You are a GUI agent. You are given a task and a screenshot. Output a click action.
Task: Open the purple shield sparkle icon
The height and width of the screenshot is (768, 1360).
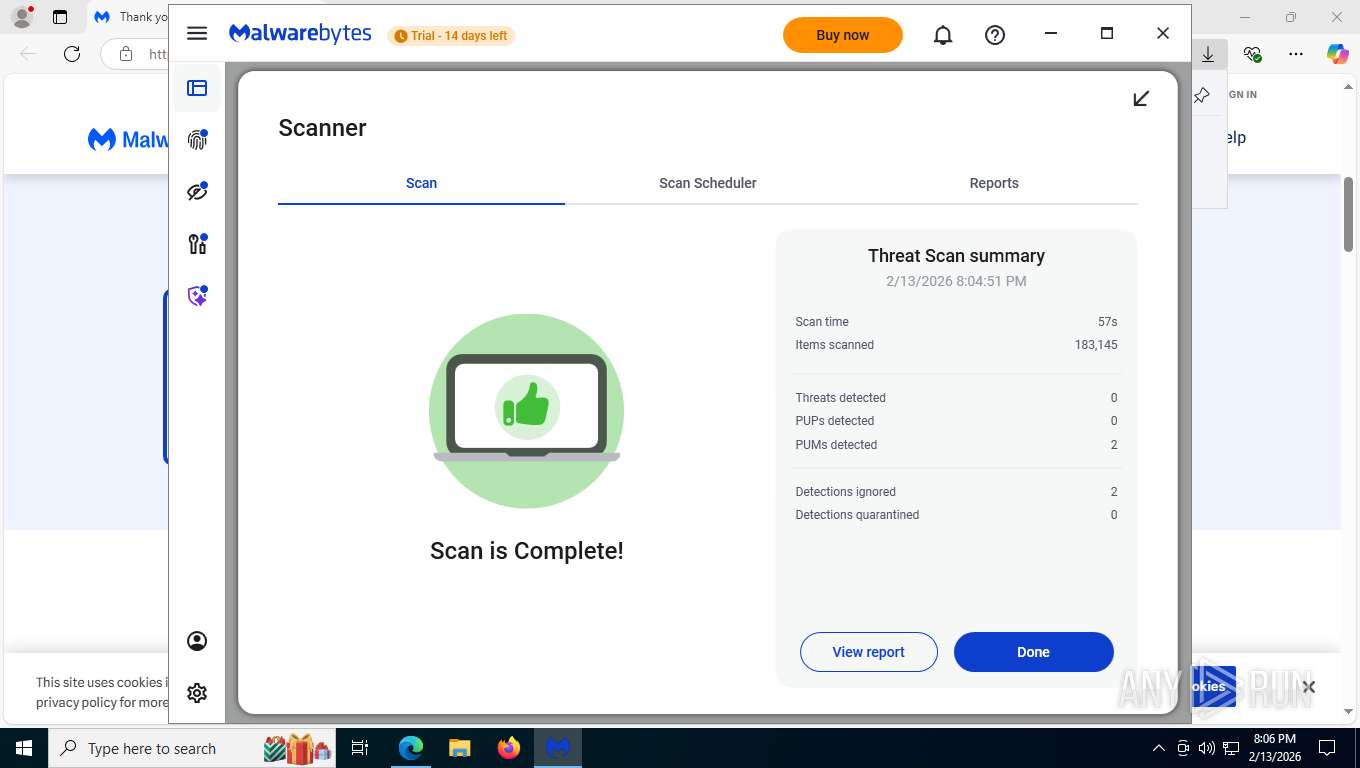click(197, 296)
